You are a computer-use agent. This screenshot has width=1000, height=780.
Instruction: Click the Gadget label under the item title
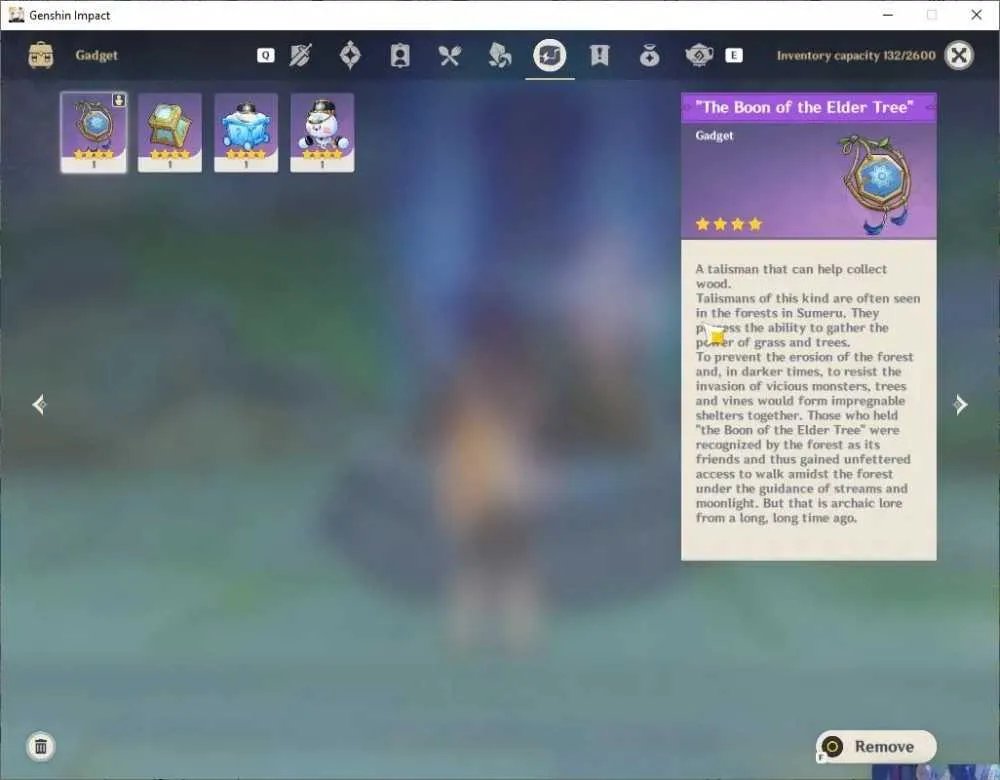click(714, 135)
